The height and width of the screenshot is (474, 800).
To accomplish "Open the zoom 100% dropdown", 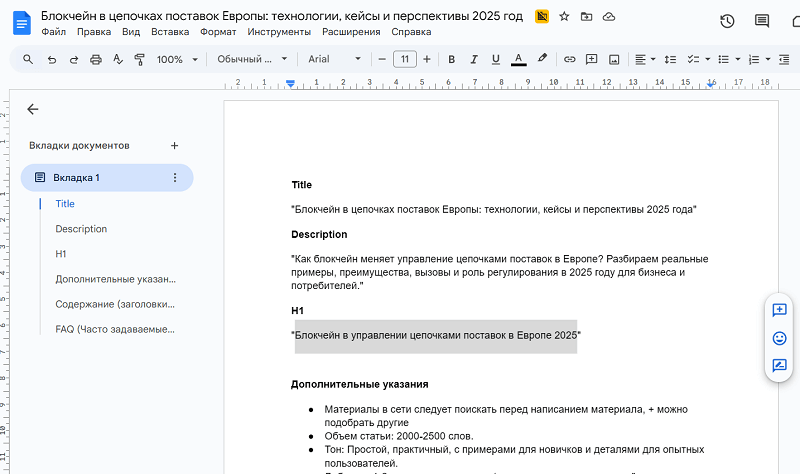I will tap(177, 59).
